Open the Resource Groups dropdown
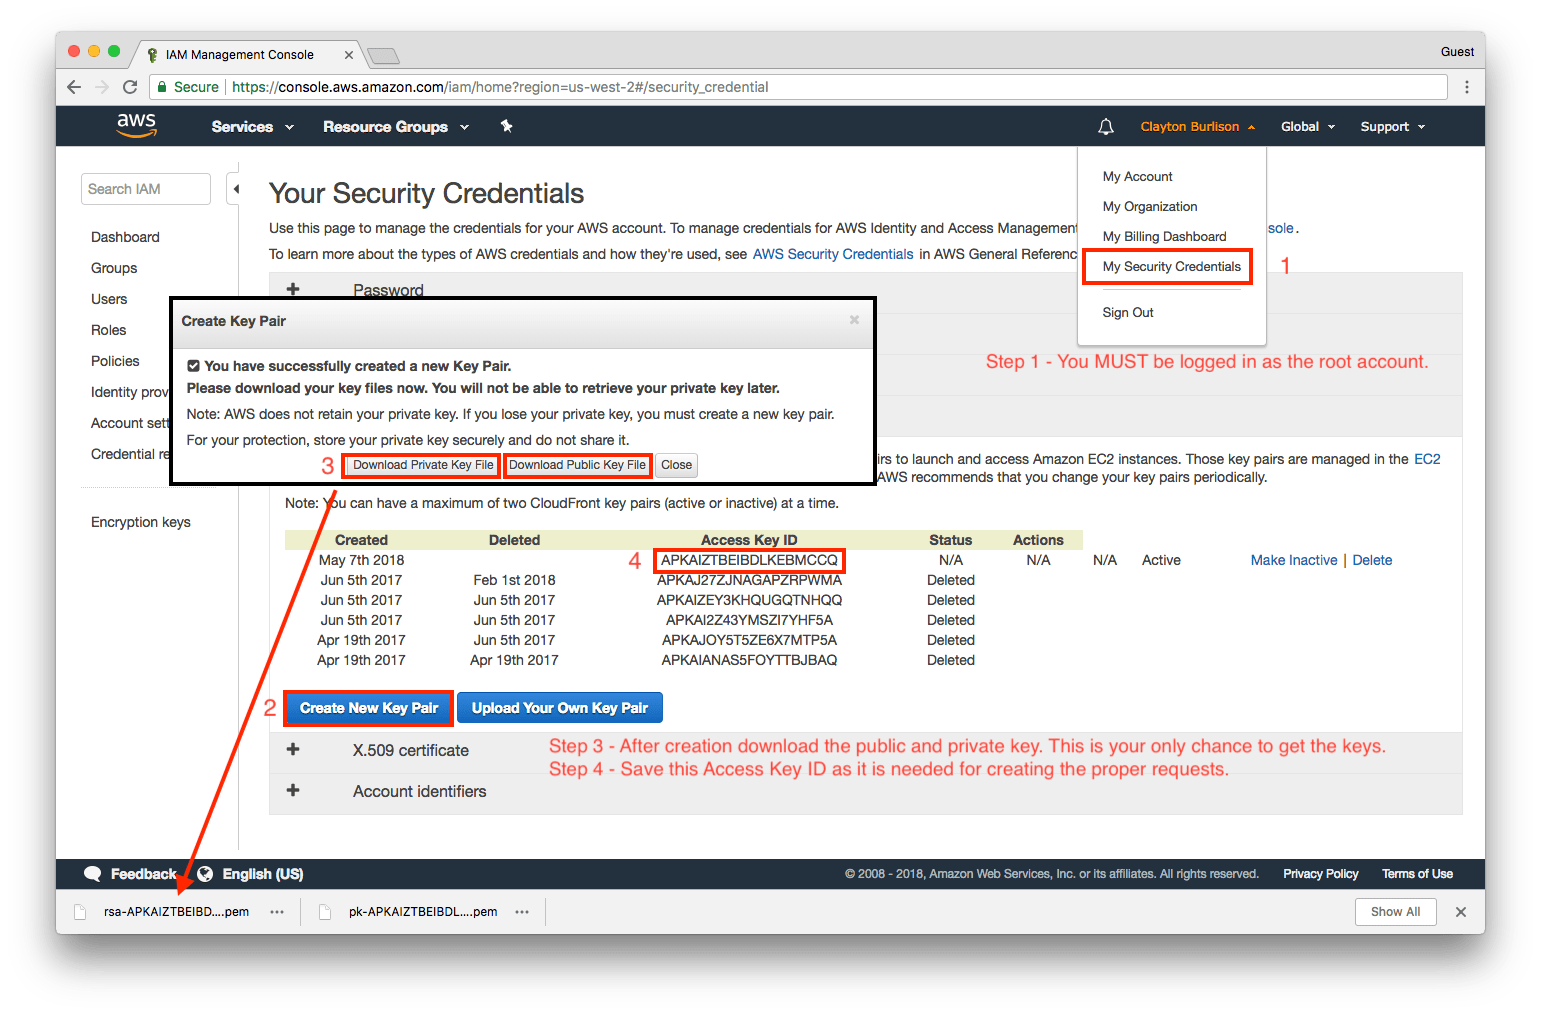This screenshot has height=1014, width=1541. (396, 127)
